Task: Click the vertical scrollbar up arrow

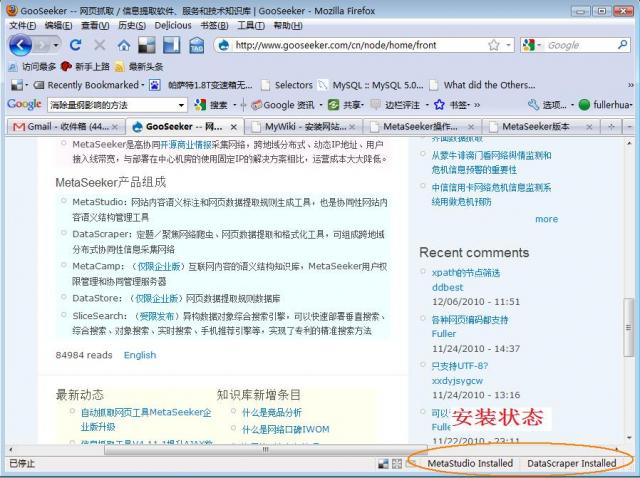Action: pyautogui.click(x=629, y=143)
